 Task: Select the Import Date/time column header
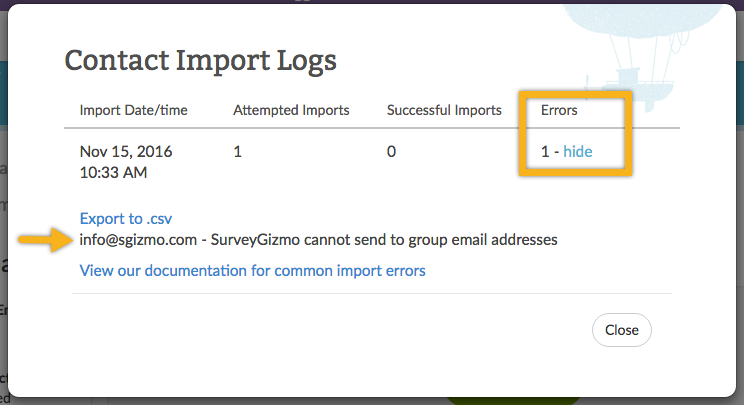point(133,110)
